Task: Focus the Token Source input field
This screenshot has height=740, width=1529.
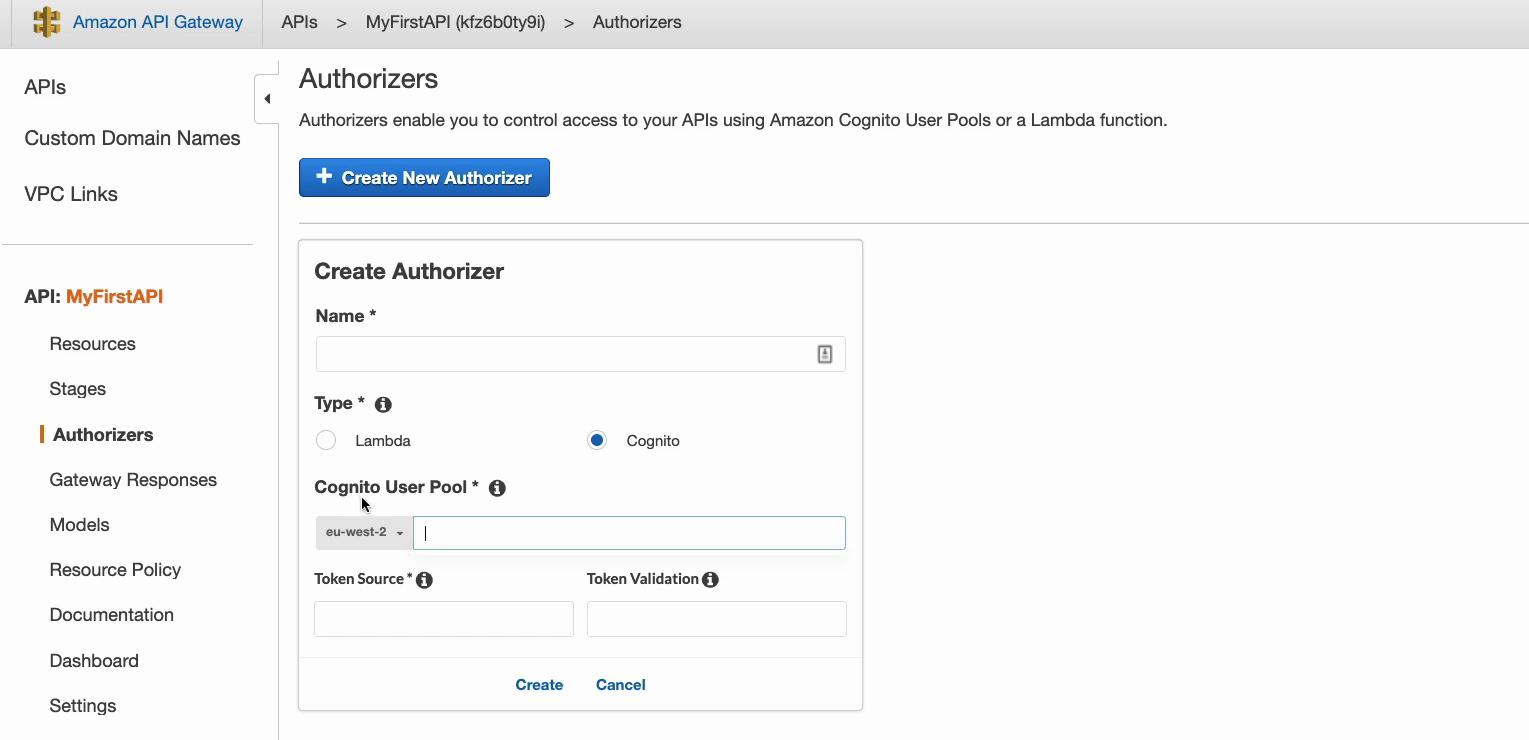Action: click(444, 619)
